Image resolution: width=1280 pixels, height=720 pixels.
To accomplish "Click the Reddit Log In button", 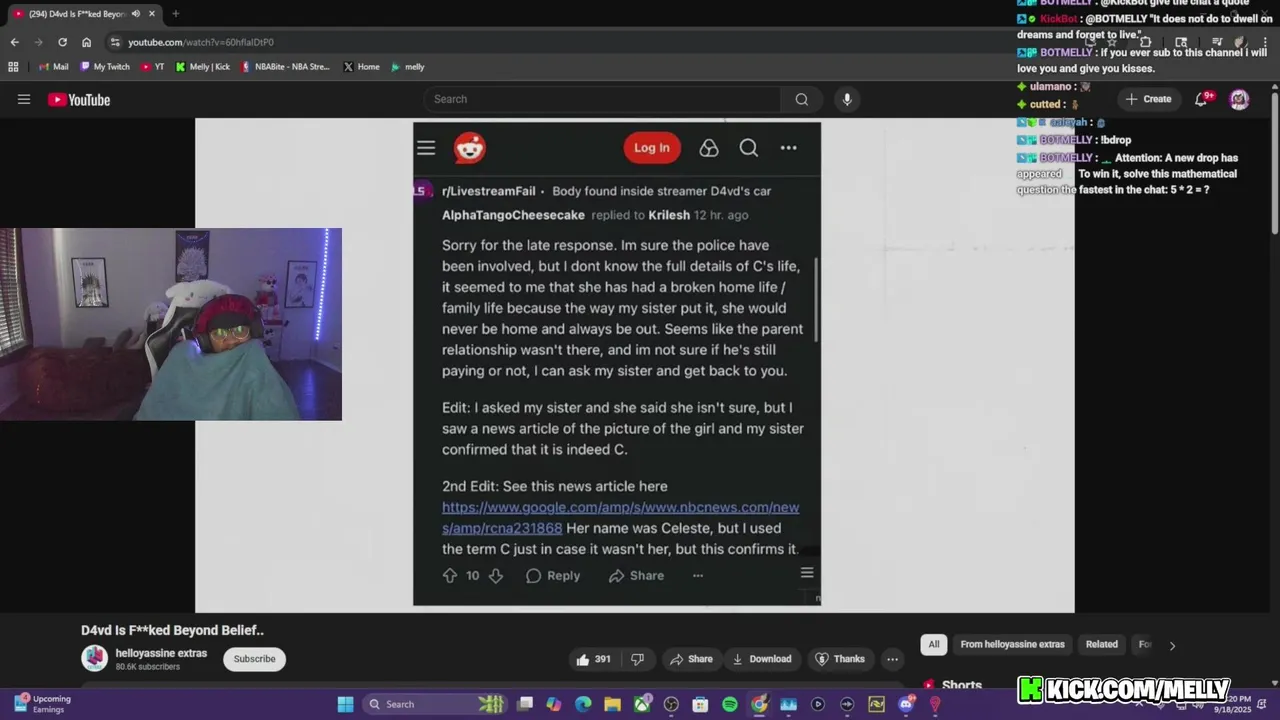I will click(x=652, y=148).
